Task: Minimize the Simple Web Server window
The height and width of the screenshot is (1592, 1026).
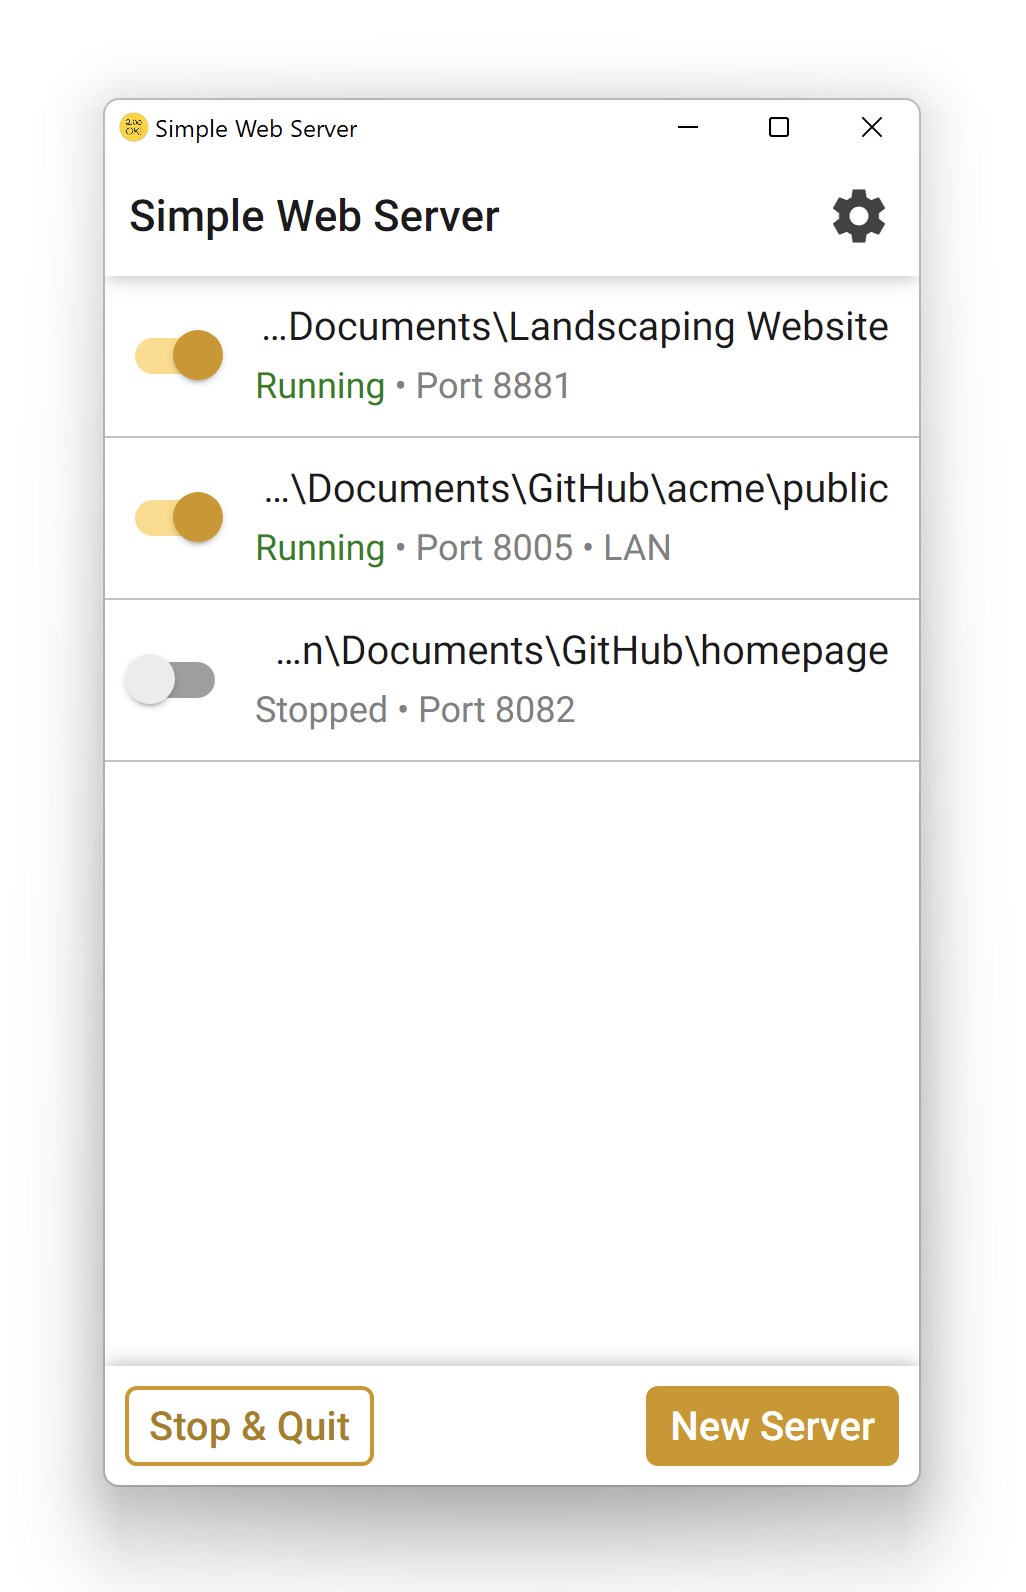Action: click(688, 128)
